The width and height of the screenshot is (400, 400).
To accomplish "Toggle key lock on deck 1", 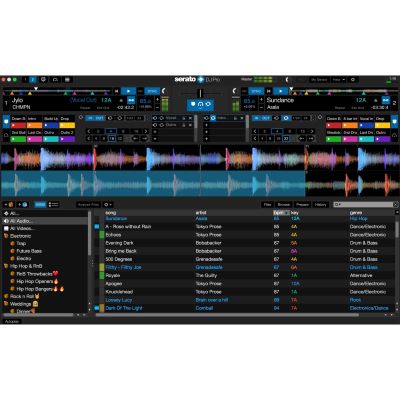I will pos(131,100).
